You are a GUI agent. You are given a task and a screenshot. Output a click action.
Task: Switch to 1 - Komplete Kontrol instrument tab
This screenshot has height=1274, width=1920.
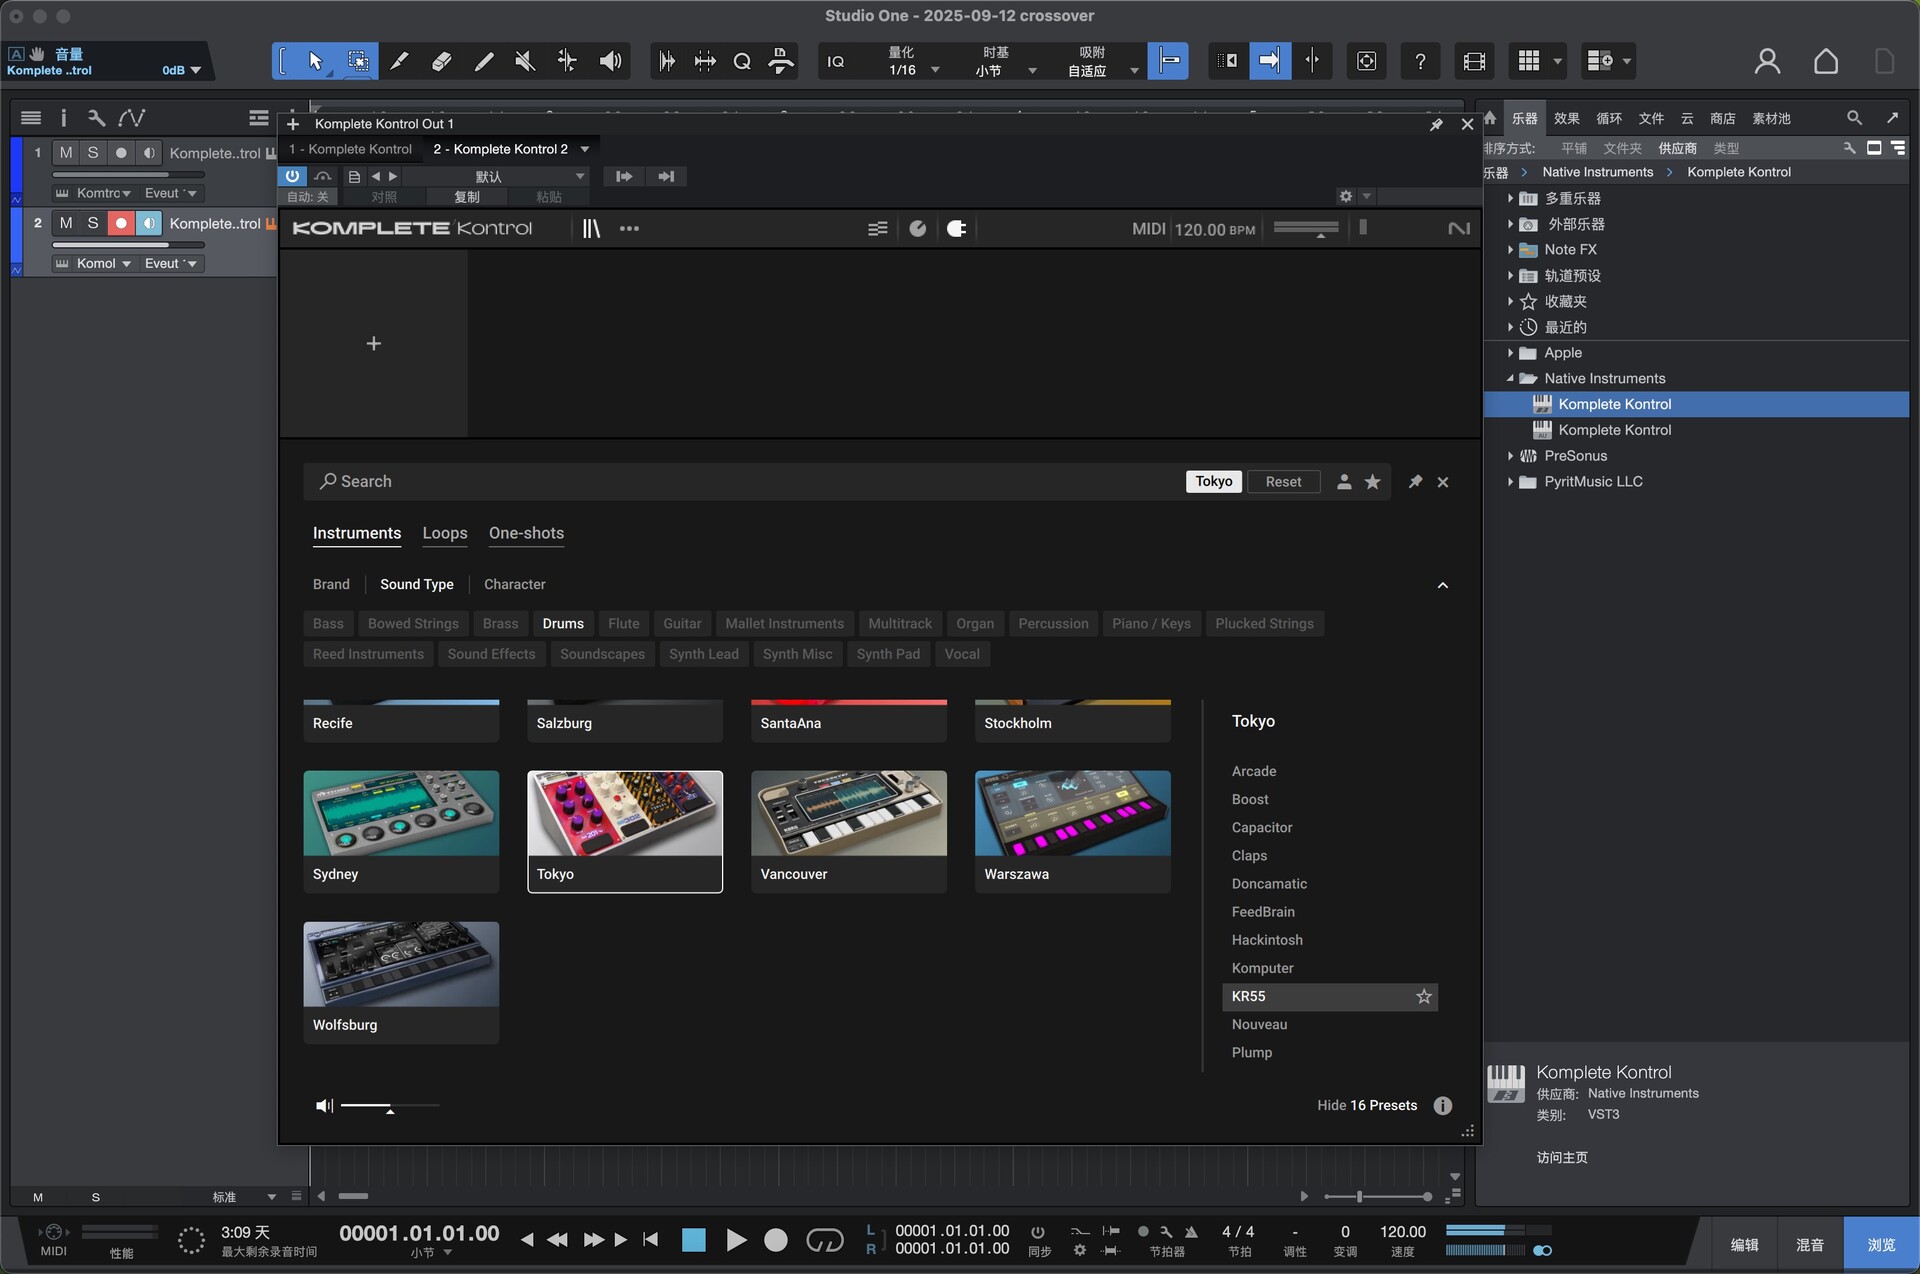pos(350,149)
